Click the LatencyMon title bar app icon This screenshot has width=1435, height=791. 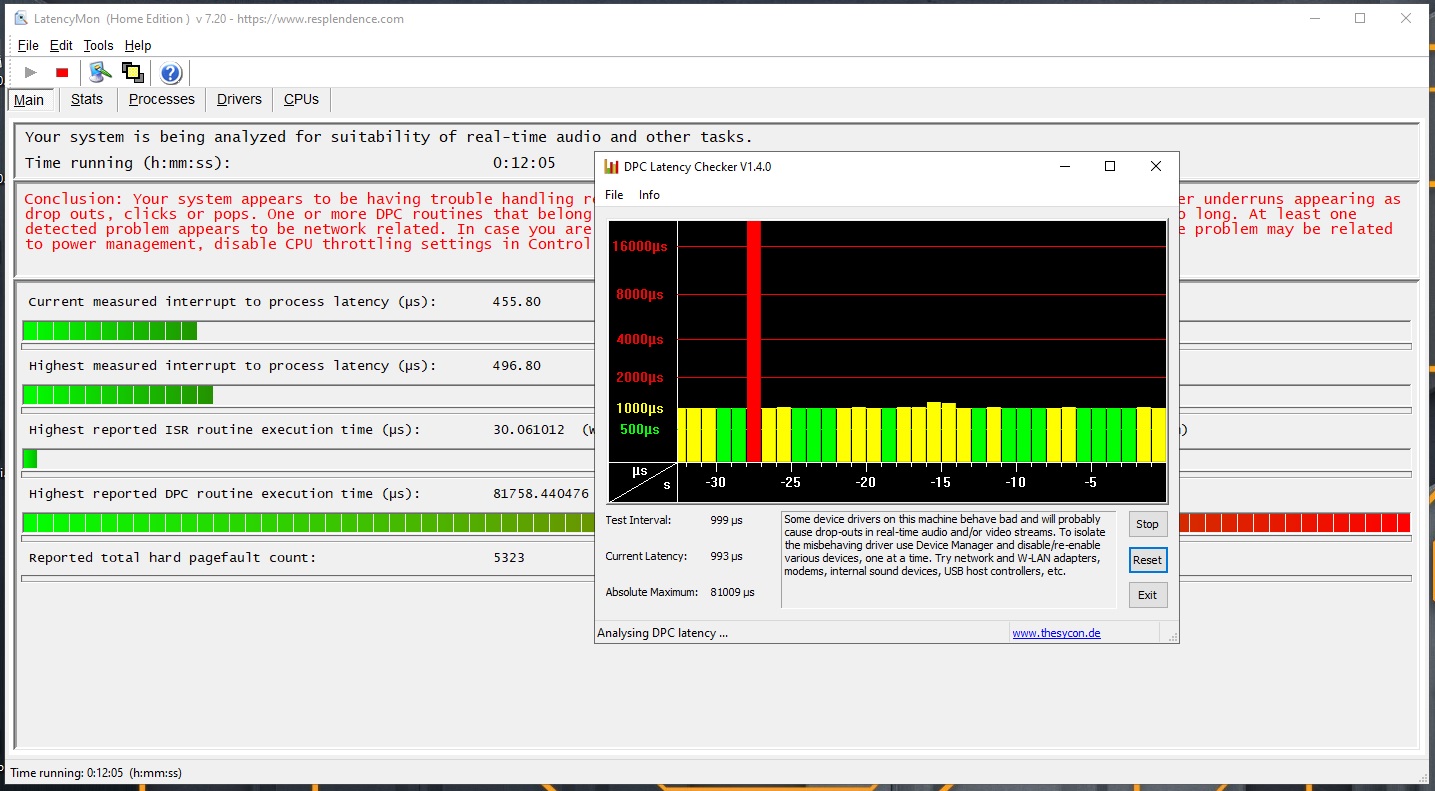pos(20,18)
